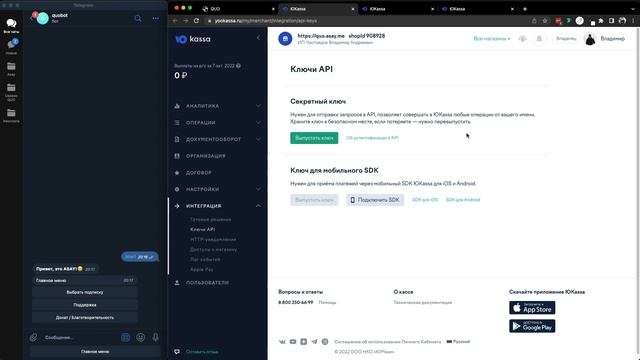Screen dimensions: 640x360
Task: Expand the Настройки sidebar section
Action: (x=217, y=189)
